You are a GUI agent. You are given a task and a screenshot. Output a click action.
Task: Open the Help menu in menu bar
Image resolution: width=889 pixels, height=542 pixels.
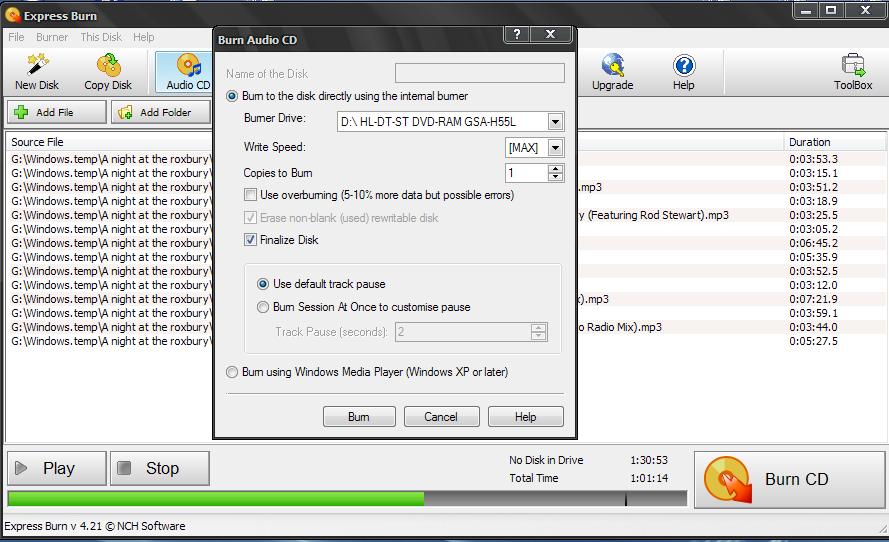(x=143, y=37)
